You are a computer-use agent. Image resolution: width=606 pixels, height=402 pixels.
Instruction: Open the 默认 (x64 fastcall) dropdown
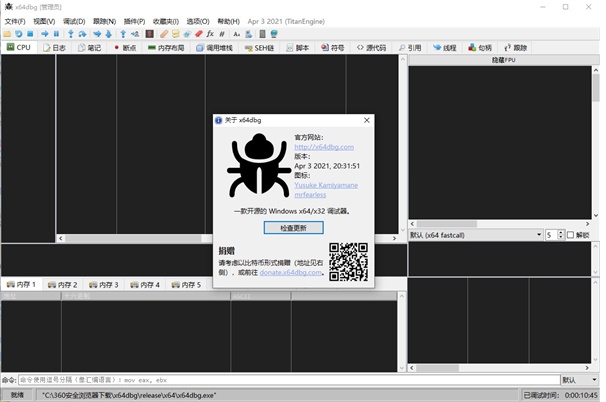[x=475, y=235]
